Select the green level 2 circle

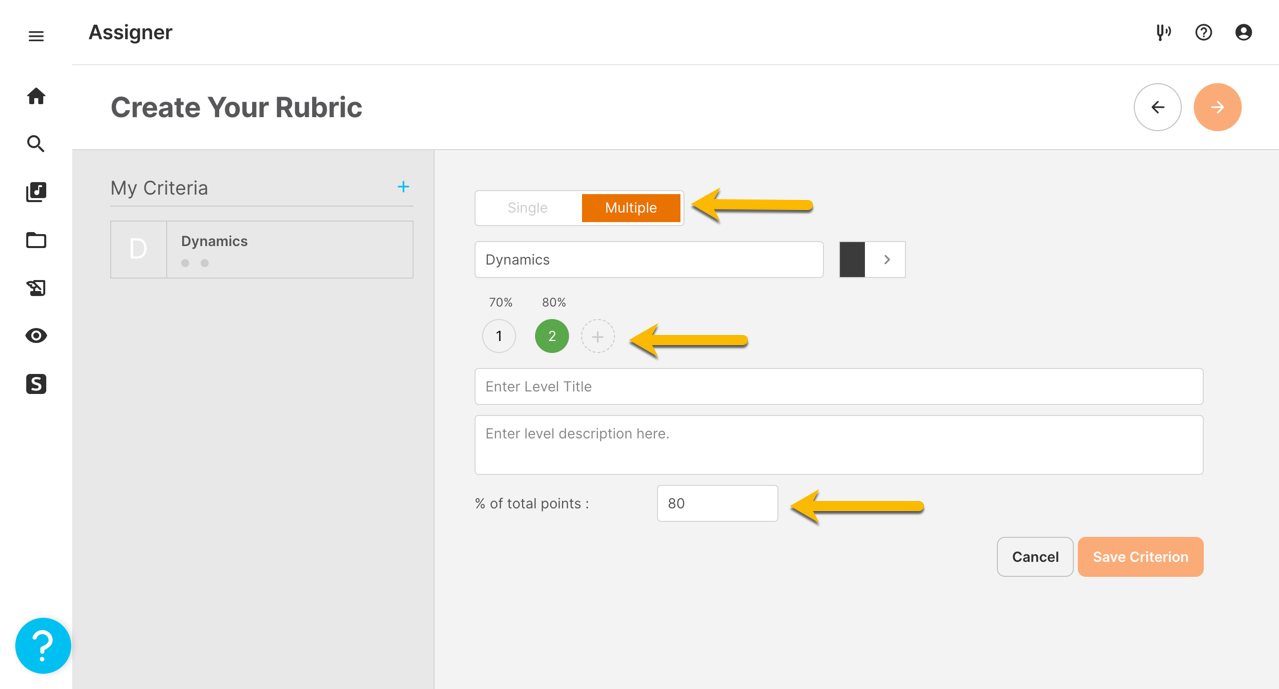pyautogui.click(x=552, y=337)
